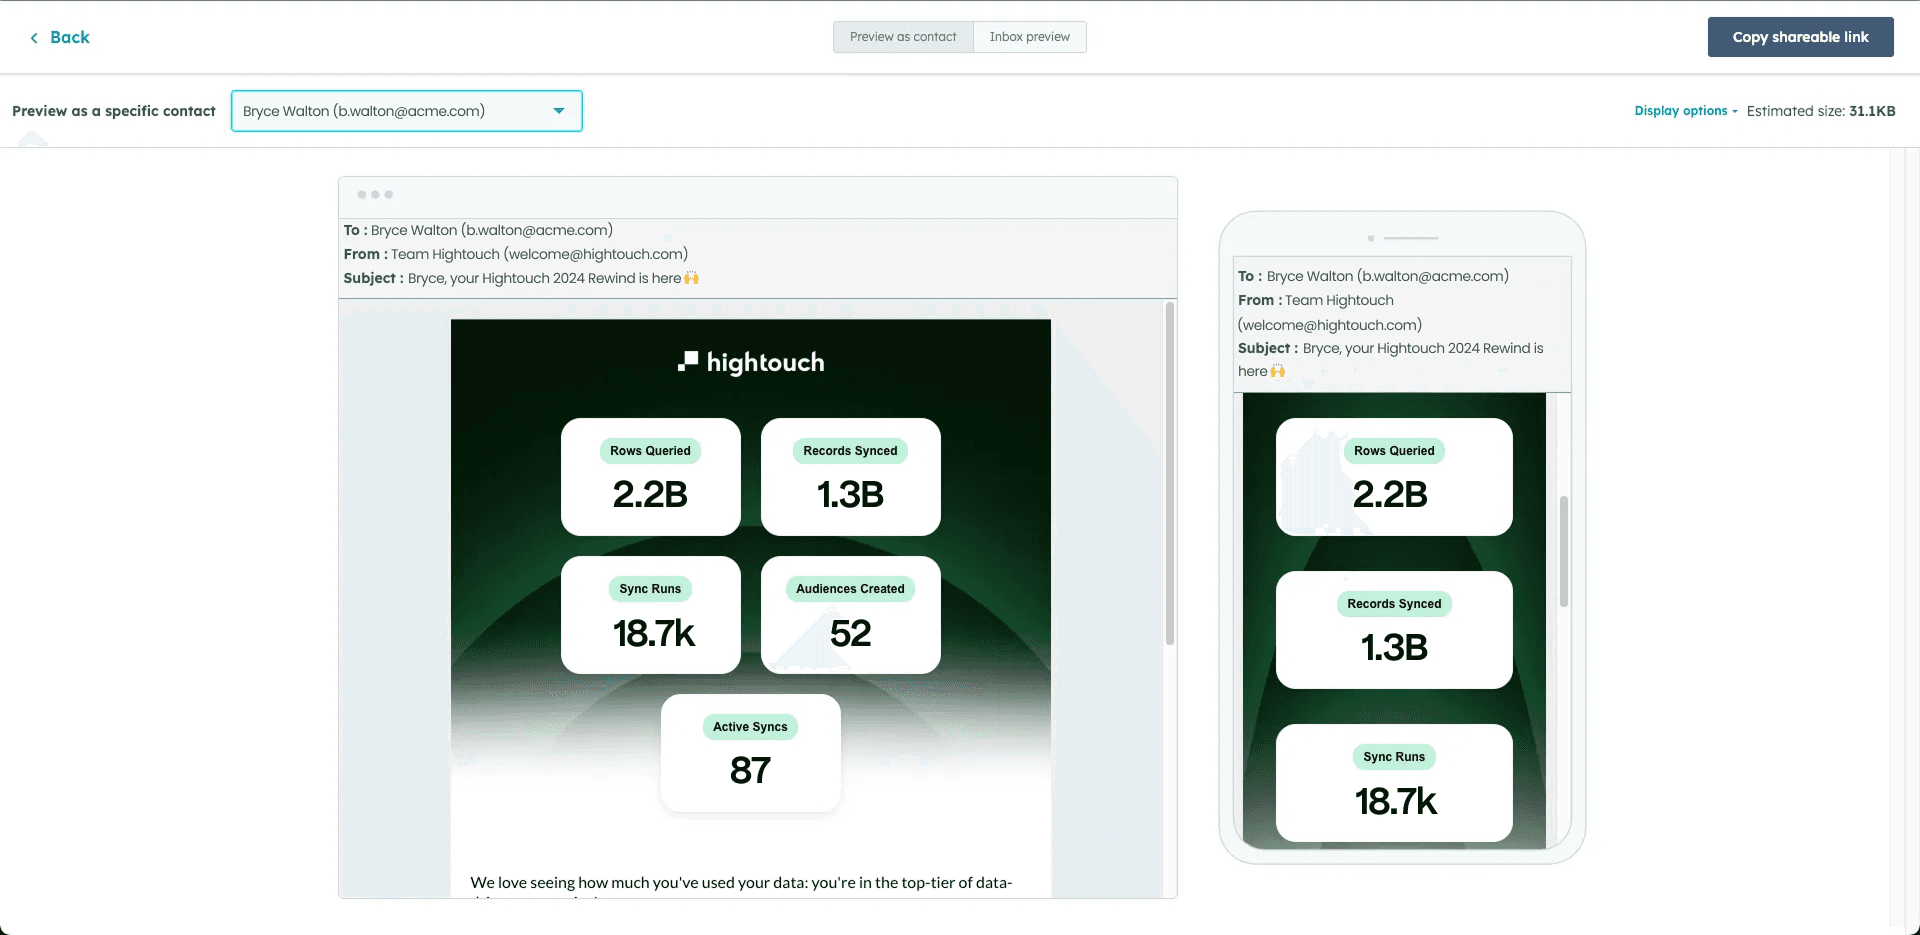Click the Back link

[68, 37]
